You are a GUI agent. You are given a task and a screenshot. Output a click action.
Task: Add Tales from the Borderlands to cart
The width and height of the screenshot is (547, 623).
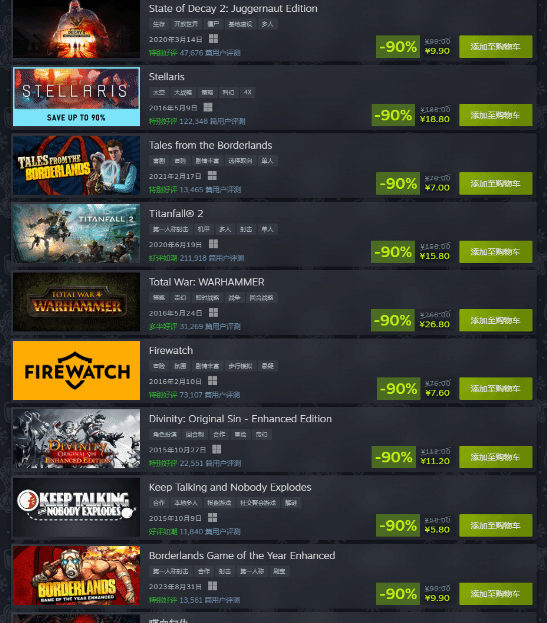click(x=495, y=184)
